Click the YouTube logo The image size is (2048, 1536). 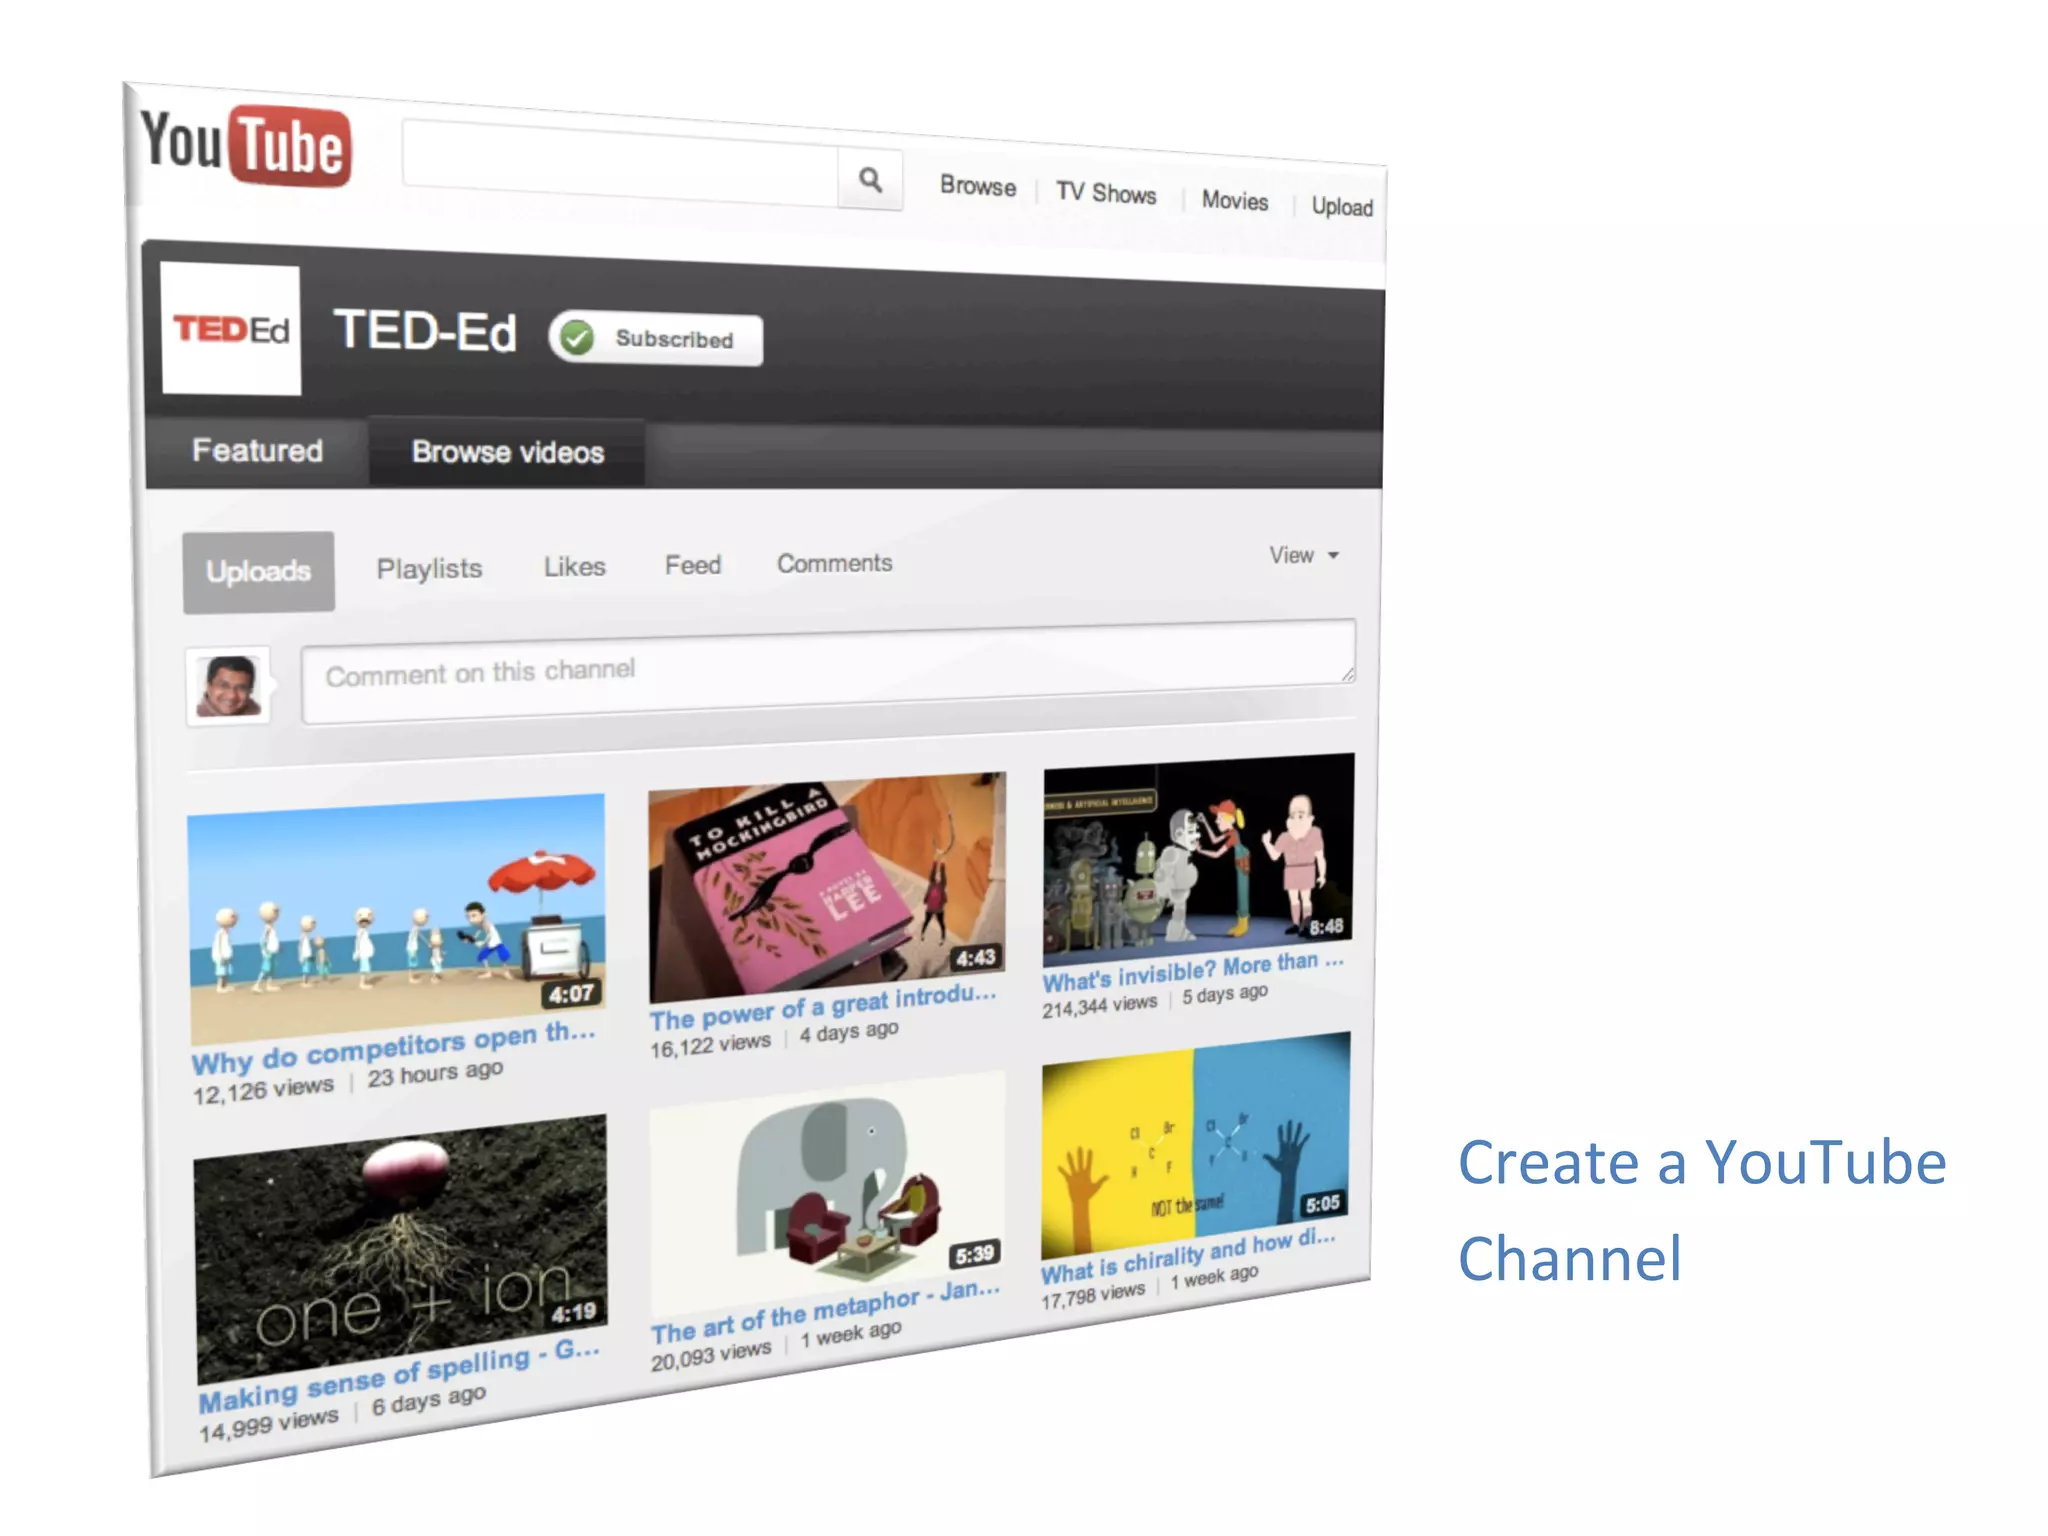click(x=246, y=145)
